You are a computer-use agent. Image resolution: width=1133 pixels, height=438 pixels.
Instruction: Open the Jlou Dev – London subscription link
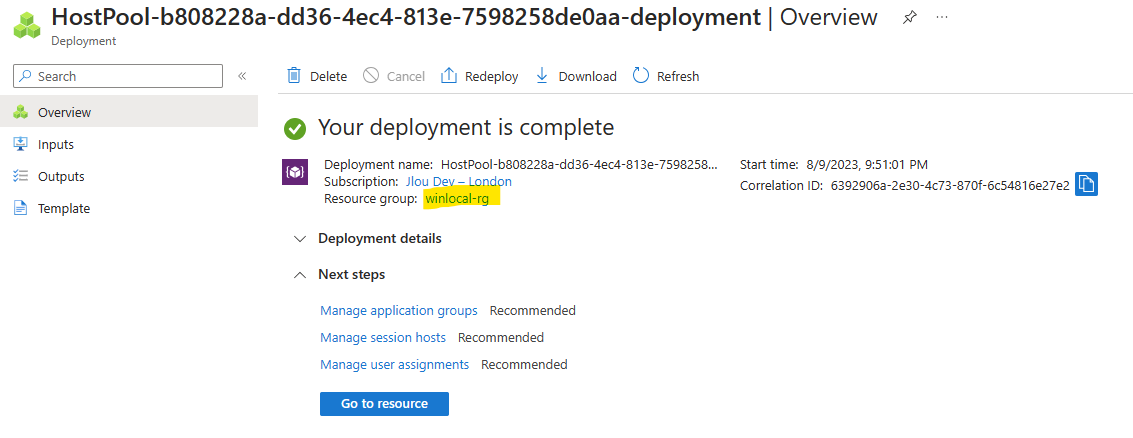point(459,181)
